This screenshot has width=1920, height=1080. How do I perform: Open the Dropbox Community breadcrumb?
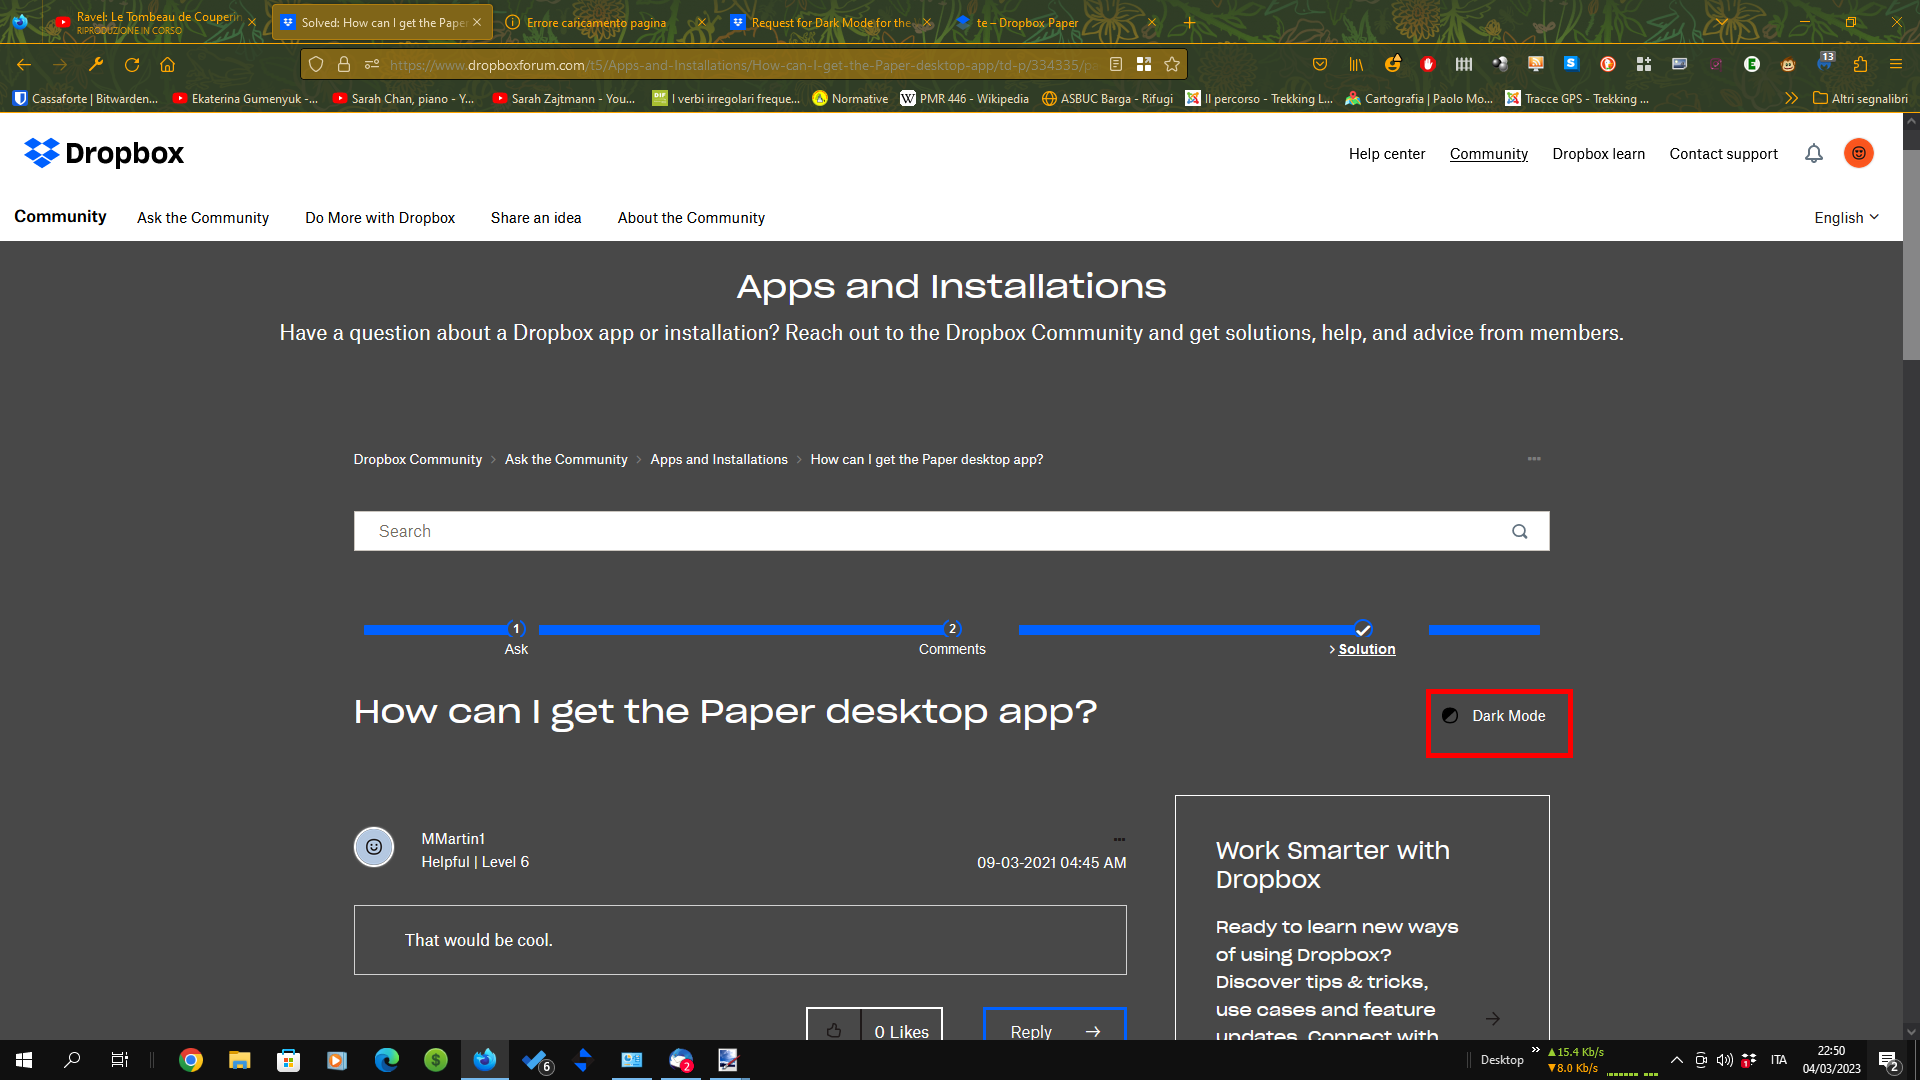[418, 459]
